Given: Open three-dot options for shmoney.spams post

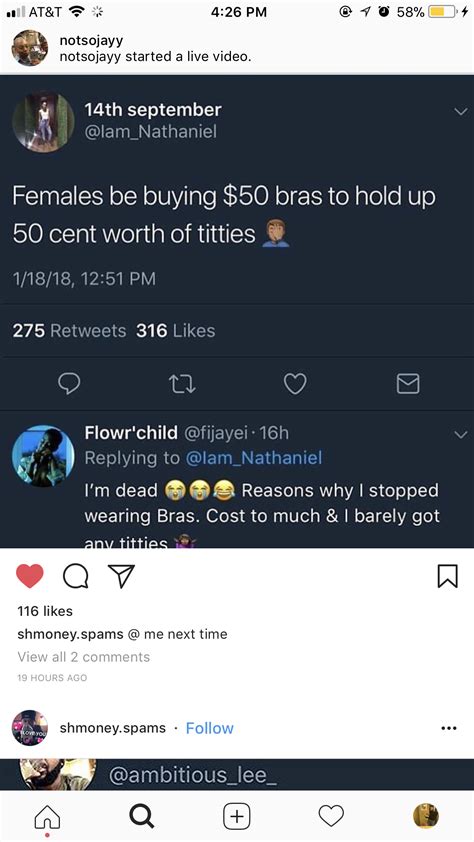Looking at the screenshot, I should [x=448, y=729].
